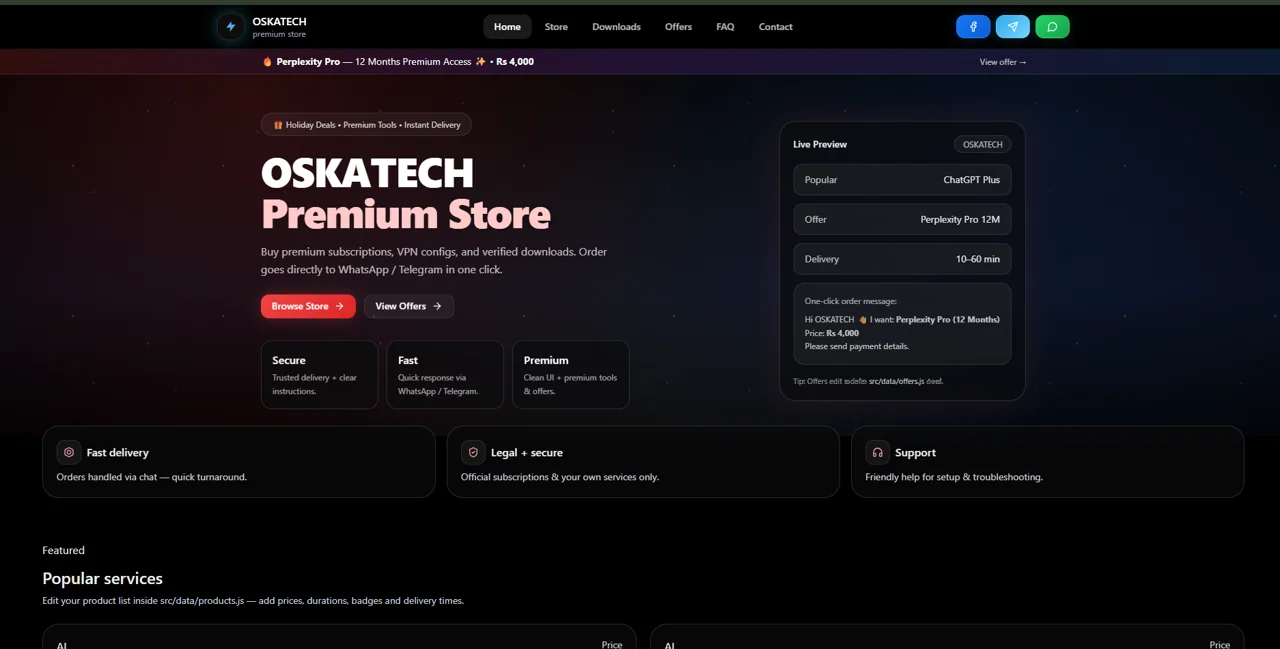Follow the View offer link in the banner
1280x649 pixels.
1003,62
